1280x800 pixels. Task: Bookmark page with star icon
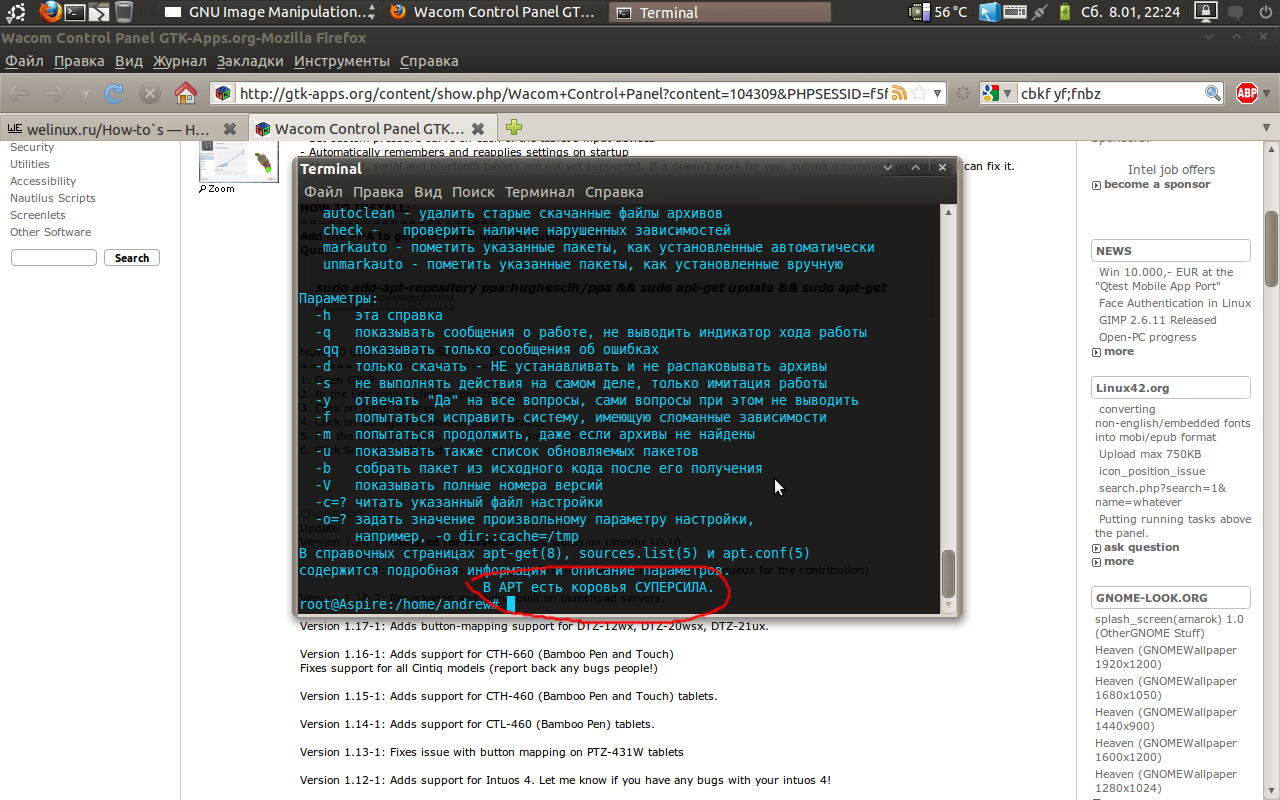point(918,93)
